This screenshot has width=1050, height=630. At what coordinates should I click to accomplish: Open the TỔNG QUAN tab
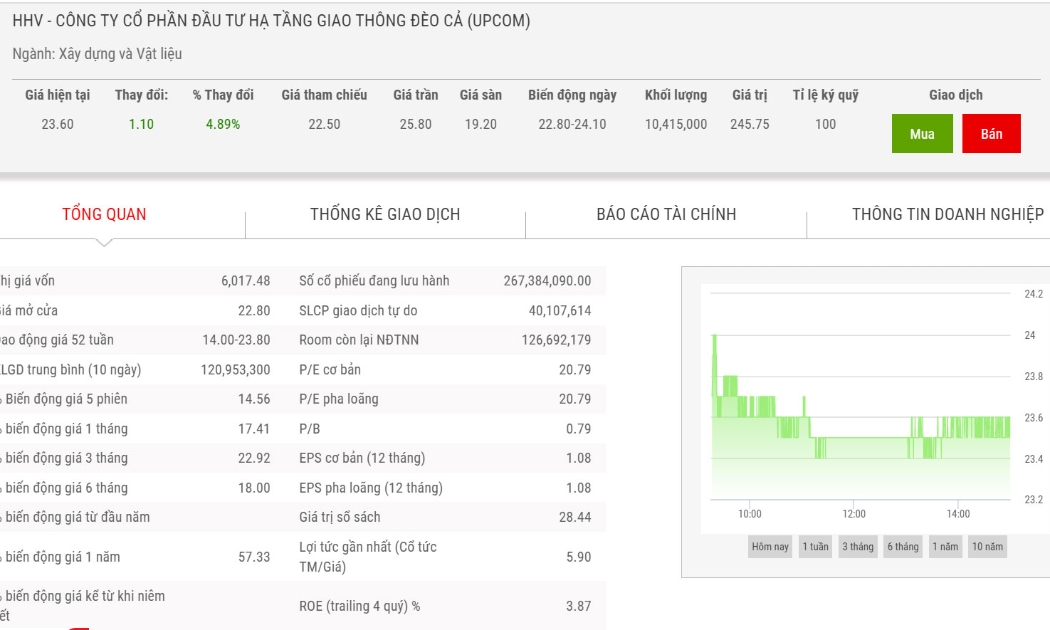[104, 214]
